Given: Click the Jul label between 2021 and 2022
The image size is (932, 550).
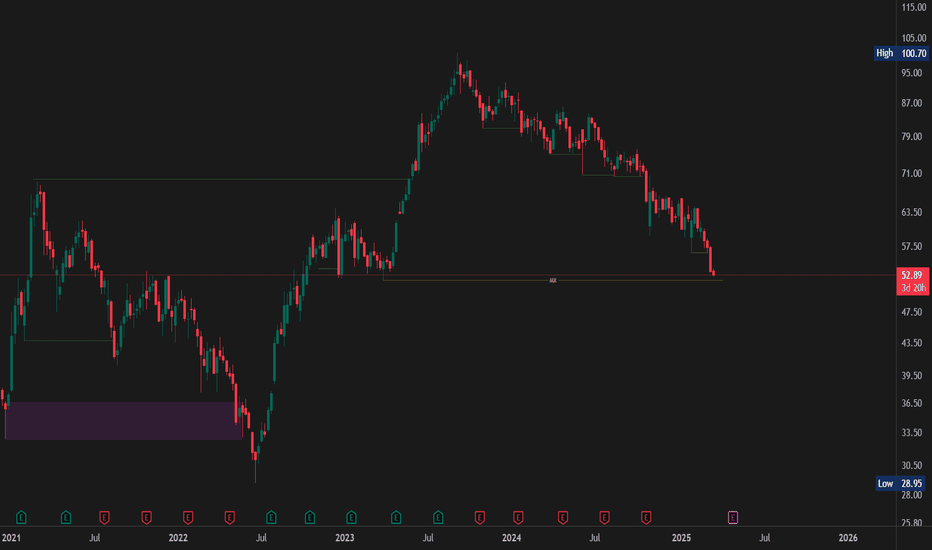Looking at the screenshot, I should pos(95,538).
